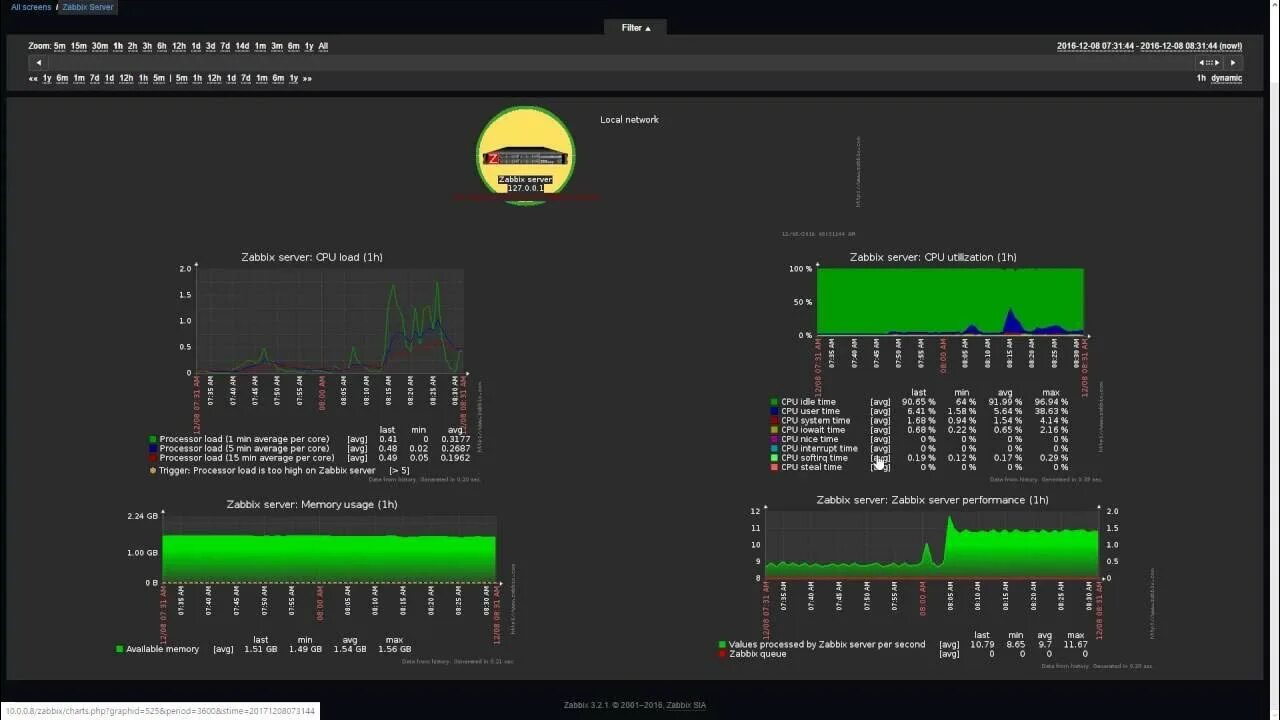Click the green swatch for 1 min Processor load
Image resolution: width=1280 pixels, height=720 pixels.
tap(153, 439)
